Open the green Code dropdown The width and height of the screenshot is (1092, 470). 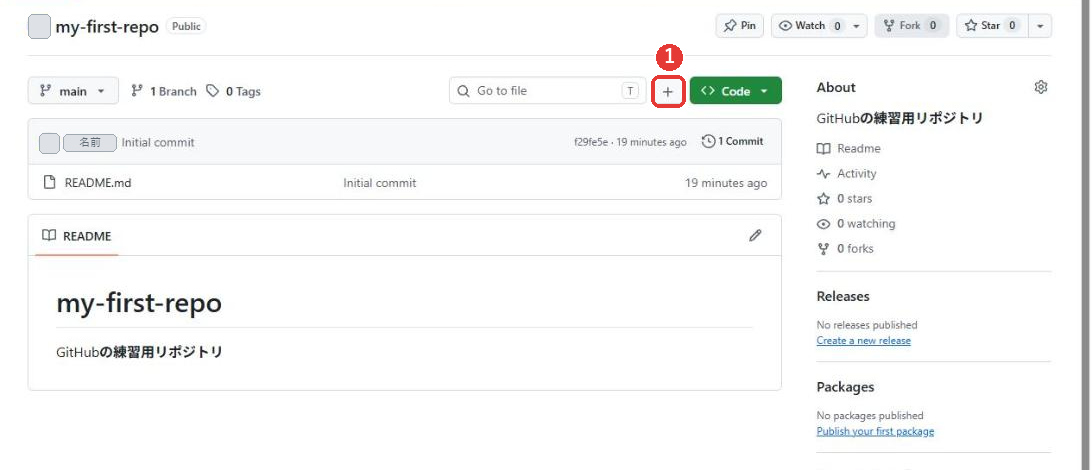(735, 91)
